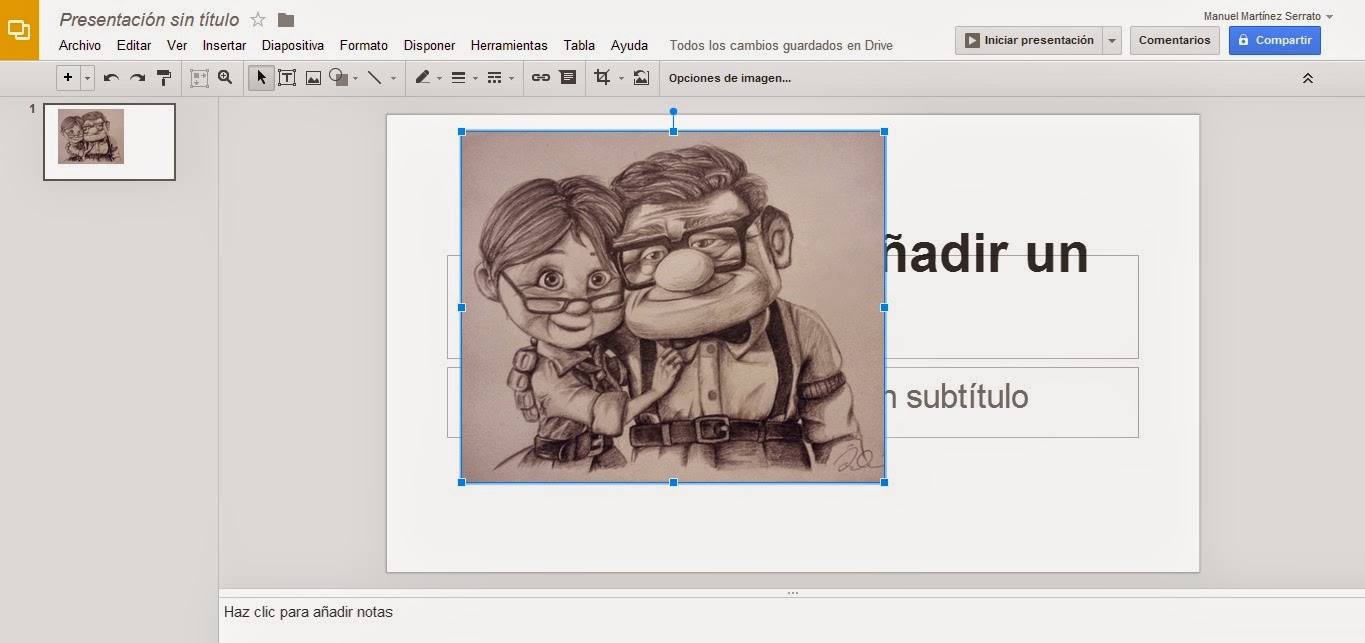The height and width of the screenshot is (643, 1365).
Task: Click the blue Compartir button
Action: point(1274,40)
